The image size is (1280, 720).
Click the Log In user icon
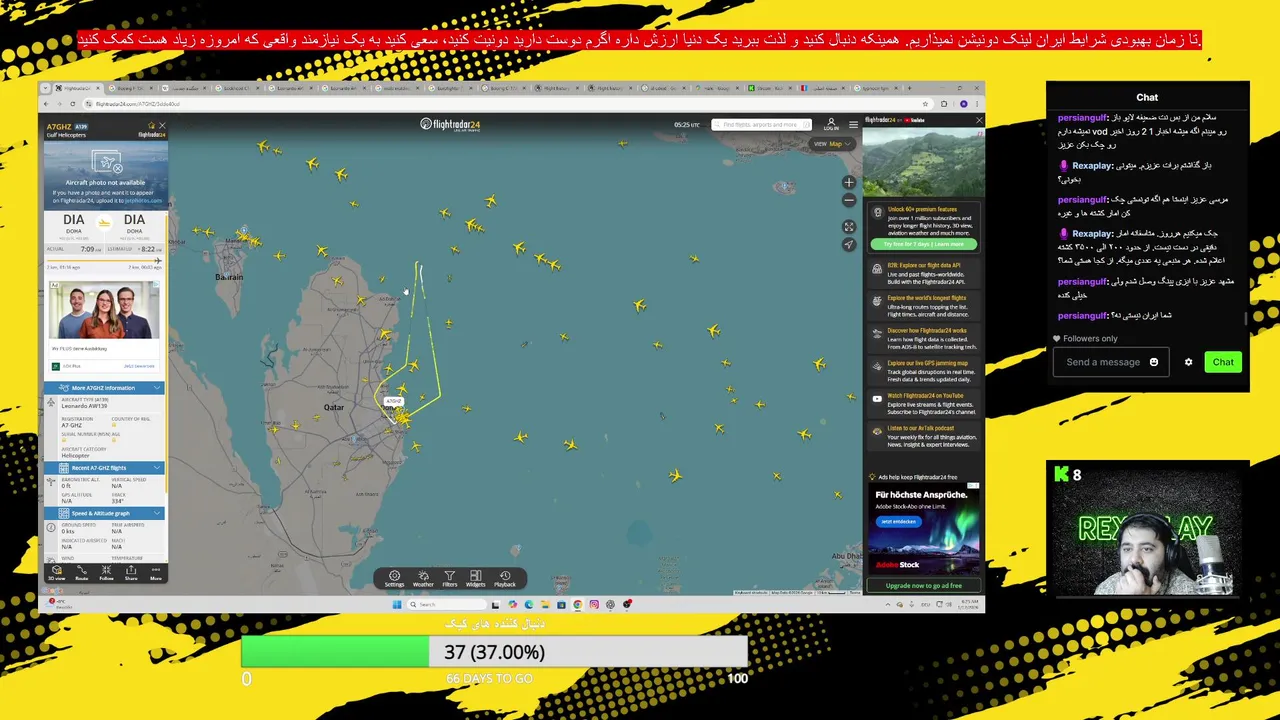(831, 124)
